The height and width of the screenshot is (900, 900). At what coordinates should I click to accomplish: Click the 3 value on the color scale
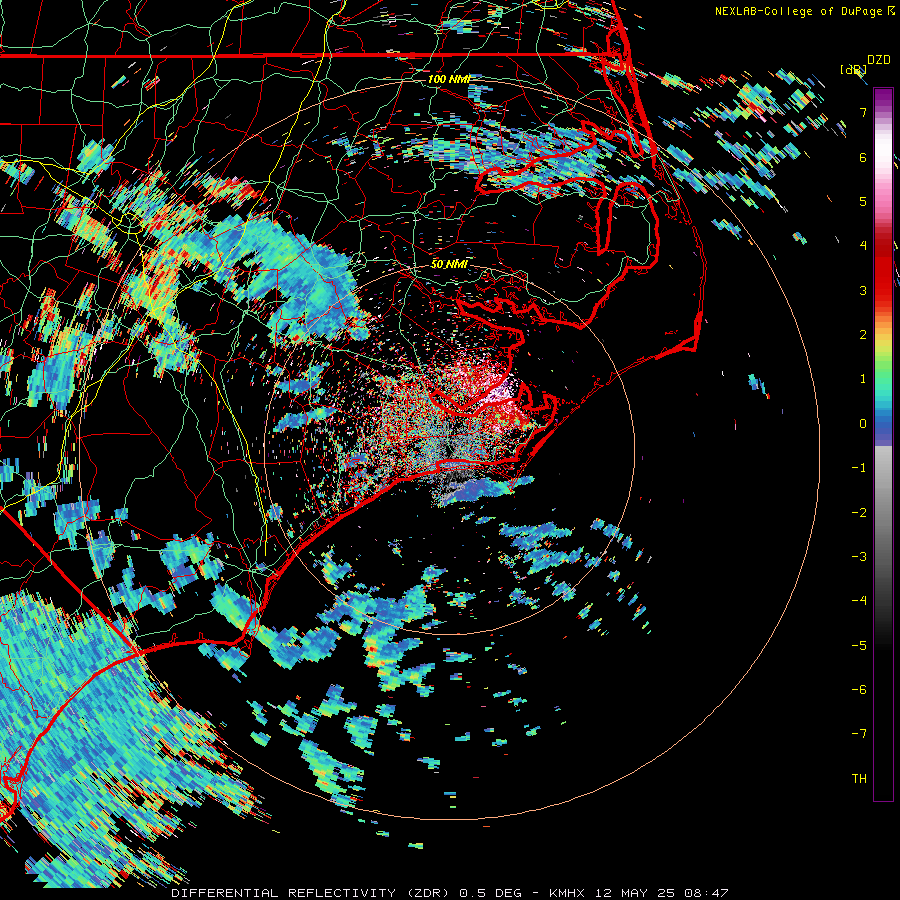tap(863, 290)
